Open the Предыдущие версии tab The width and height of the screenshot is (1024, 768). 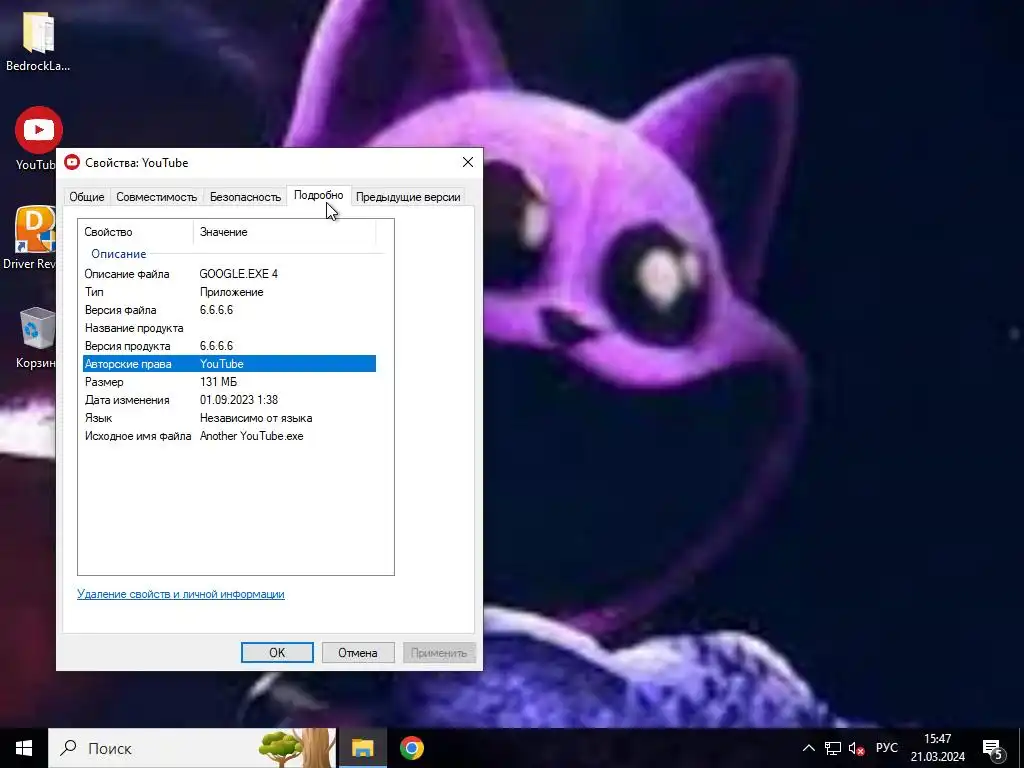point(408,197)
